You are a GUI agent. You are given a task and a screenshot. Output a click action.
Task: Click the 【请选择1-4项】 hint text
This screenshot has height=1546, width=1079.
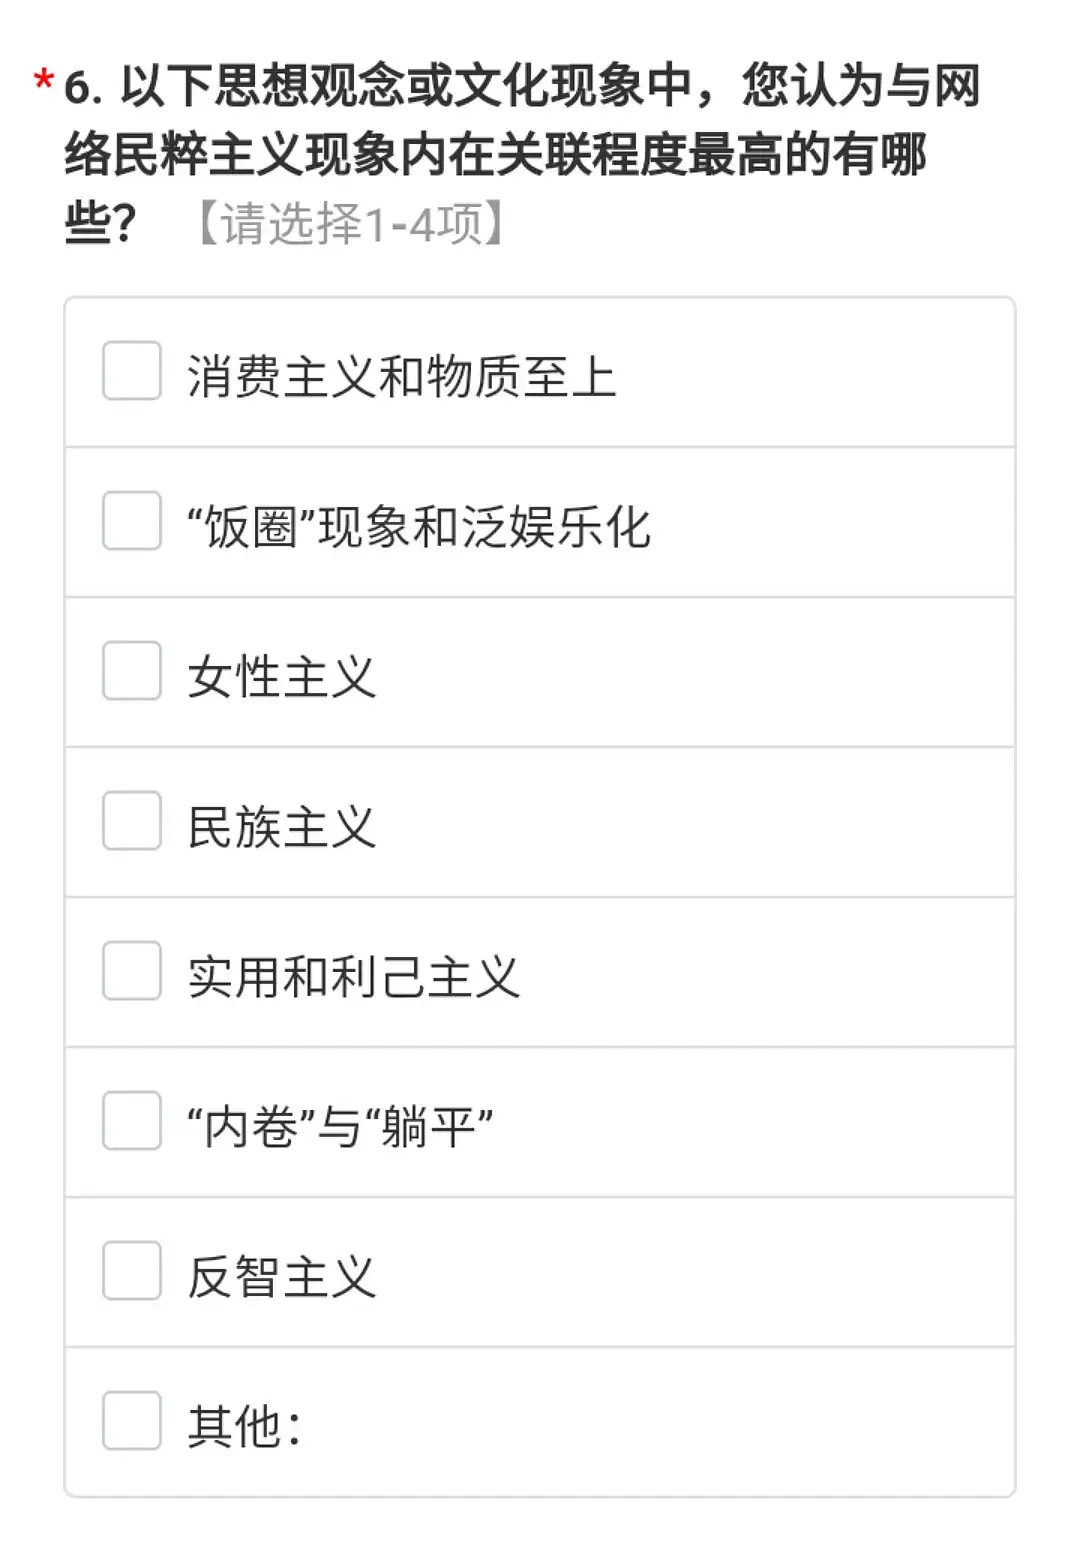click(x=351, y=223)
